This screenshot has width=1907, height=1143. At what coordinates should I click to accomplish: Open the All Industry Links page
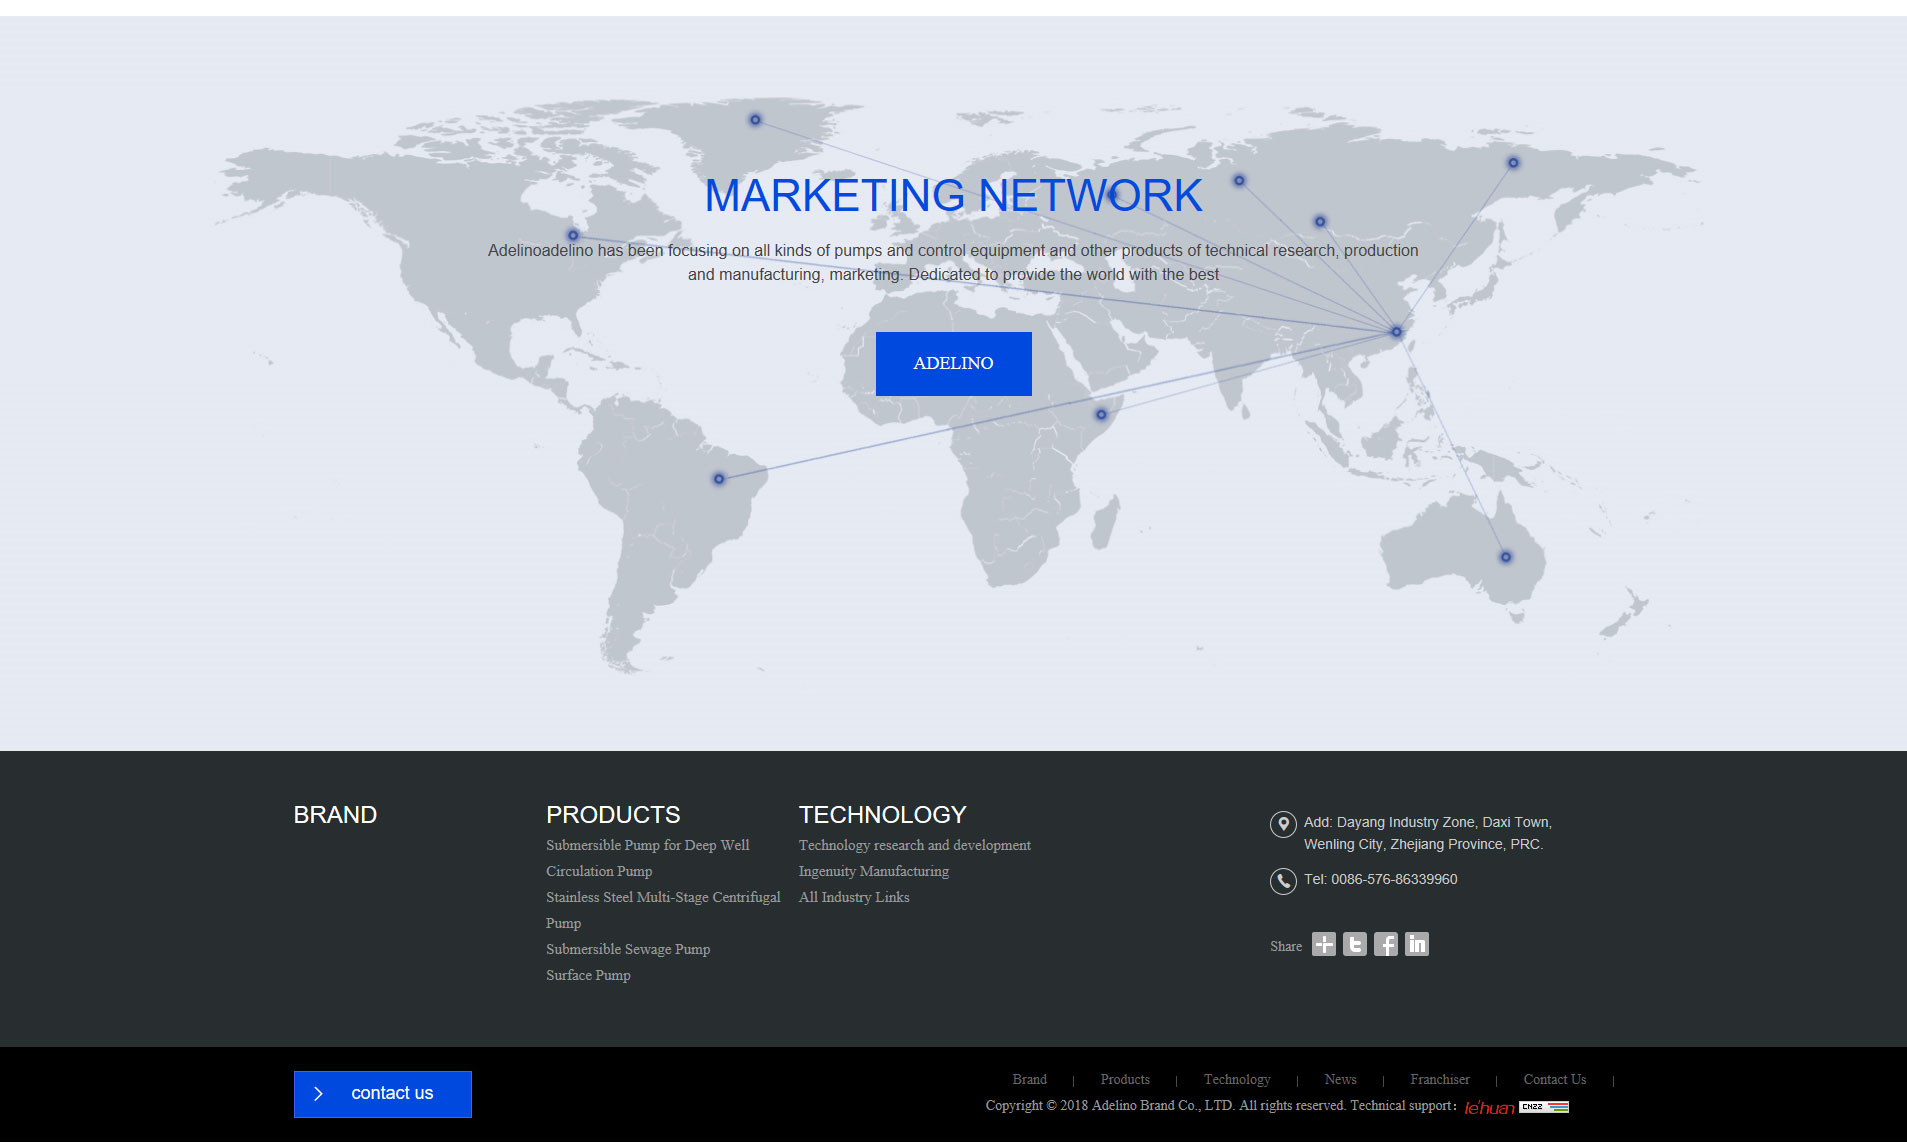(x=854, y=897)
